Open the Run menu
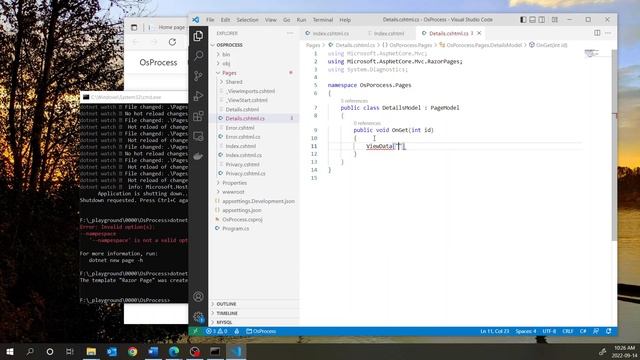Viewport: 640px width, 360px height. pos(301,20)
